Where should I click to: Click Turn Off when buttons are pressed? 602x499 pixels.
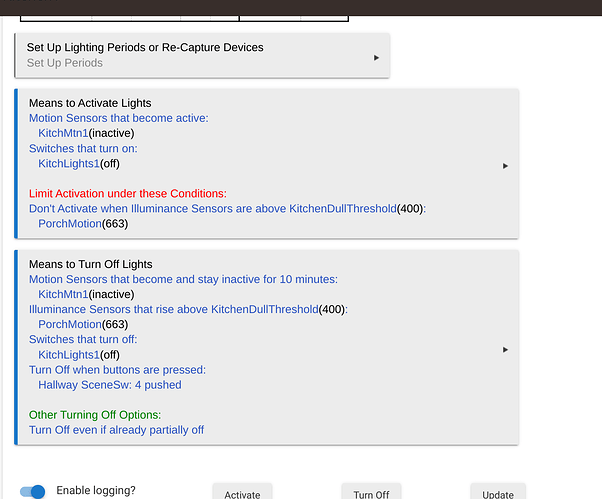[117, 370]
